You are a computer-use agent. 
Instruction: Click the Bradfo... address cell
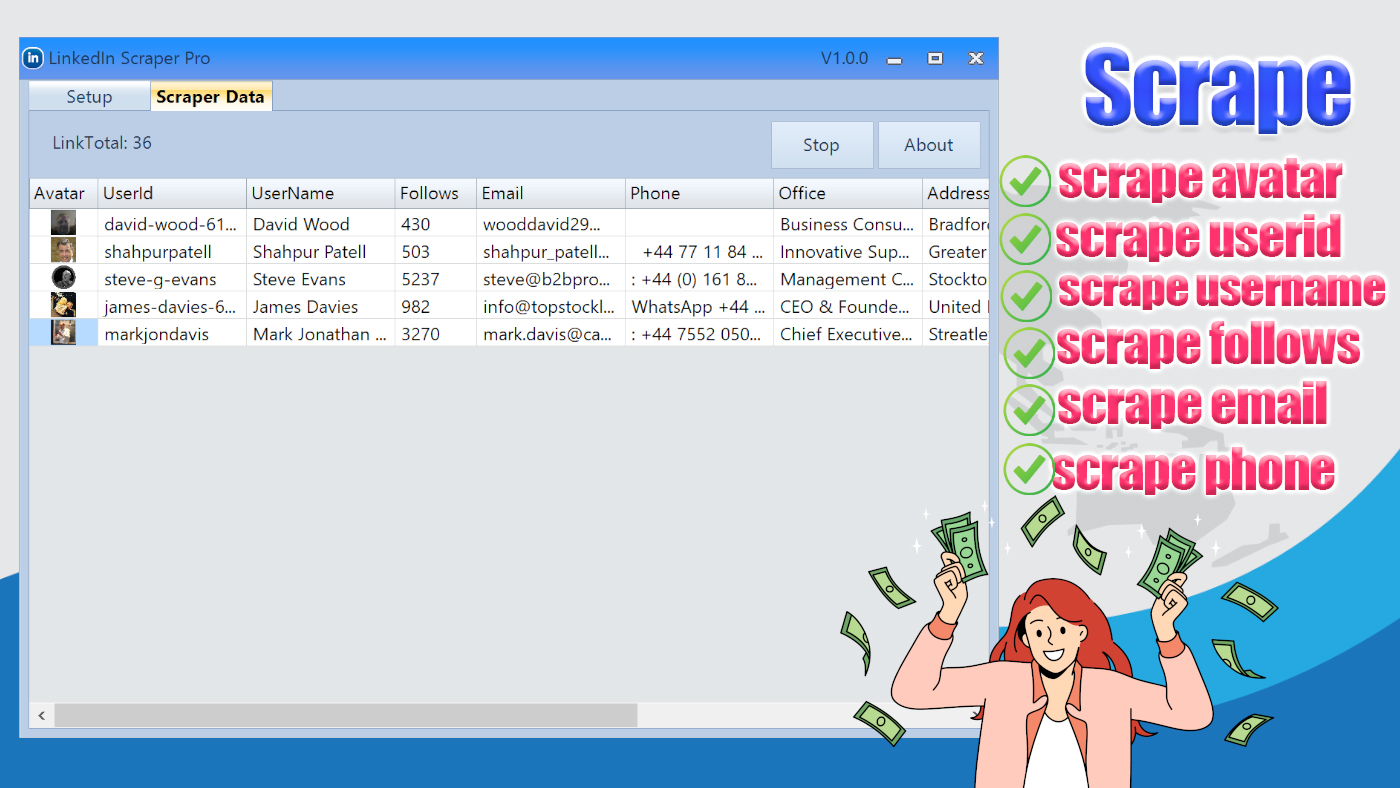click(956, 224)
